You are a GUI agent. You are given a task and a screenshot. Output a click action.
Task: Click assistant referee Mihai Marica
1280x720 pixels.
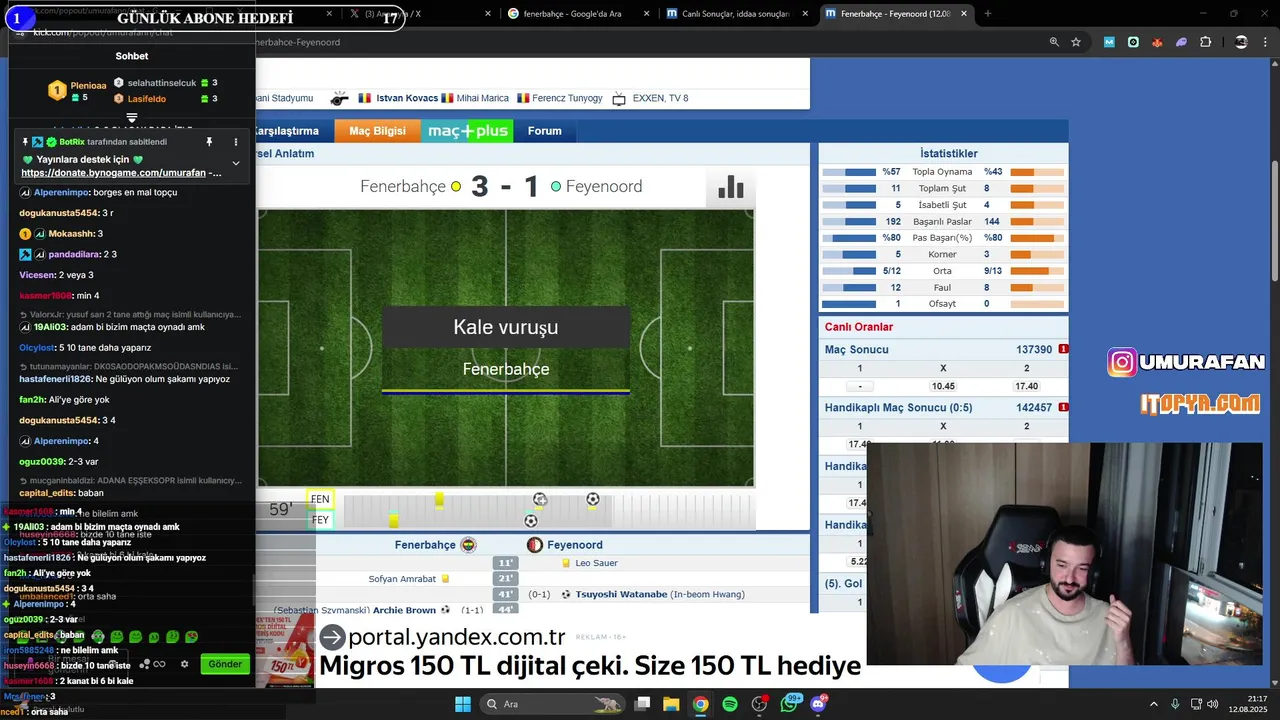coord(482,98)
